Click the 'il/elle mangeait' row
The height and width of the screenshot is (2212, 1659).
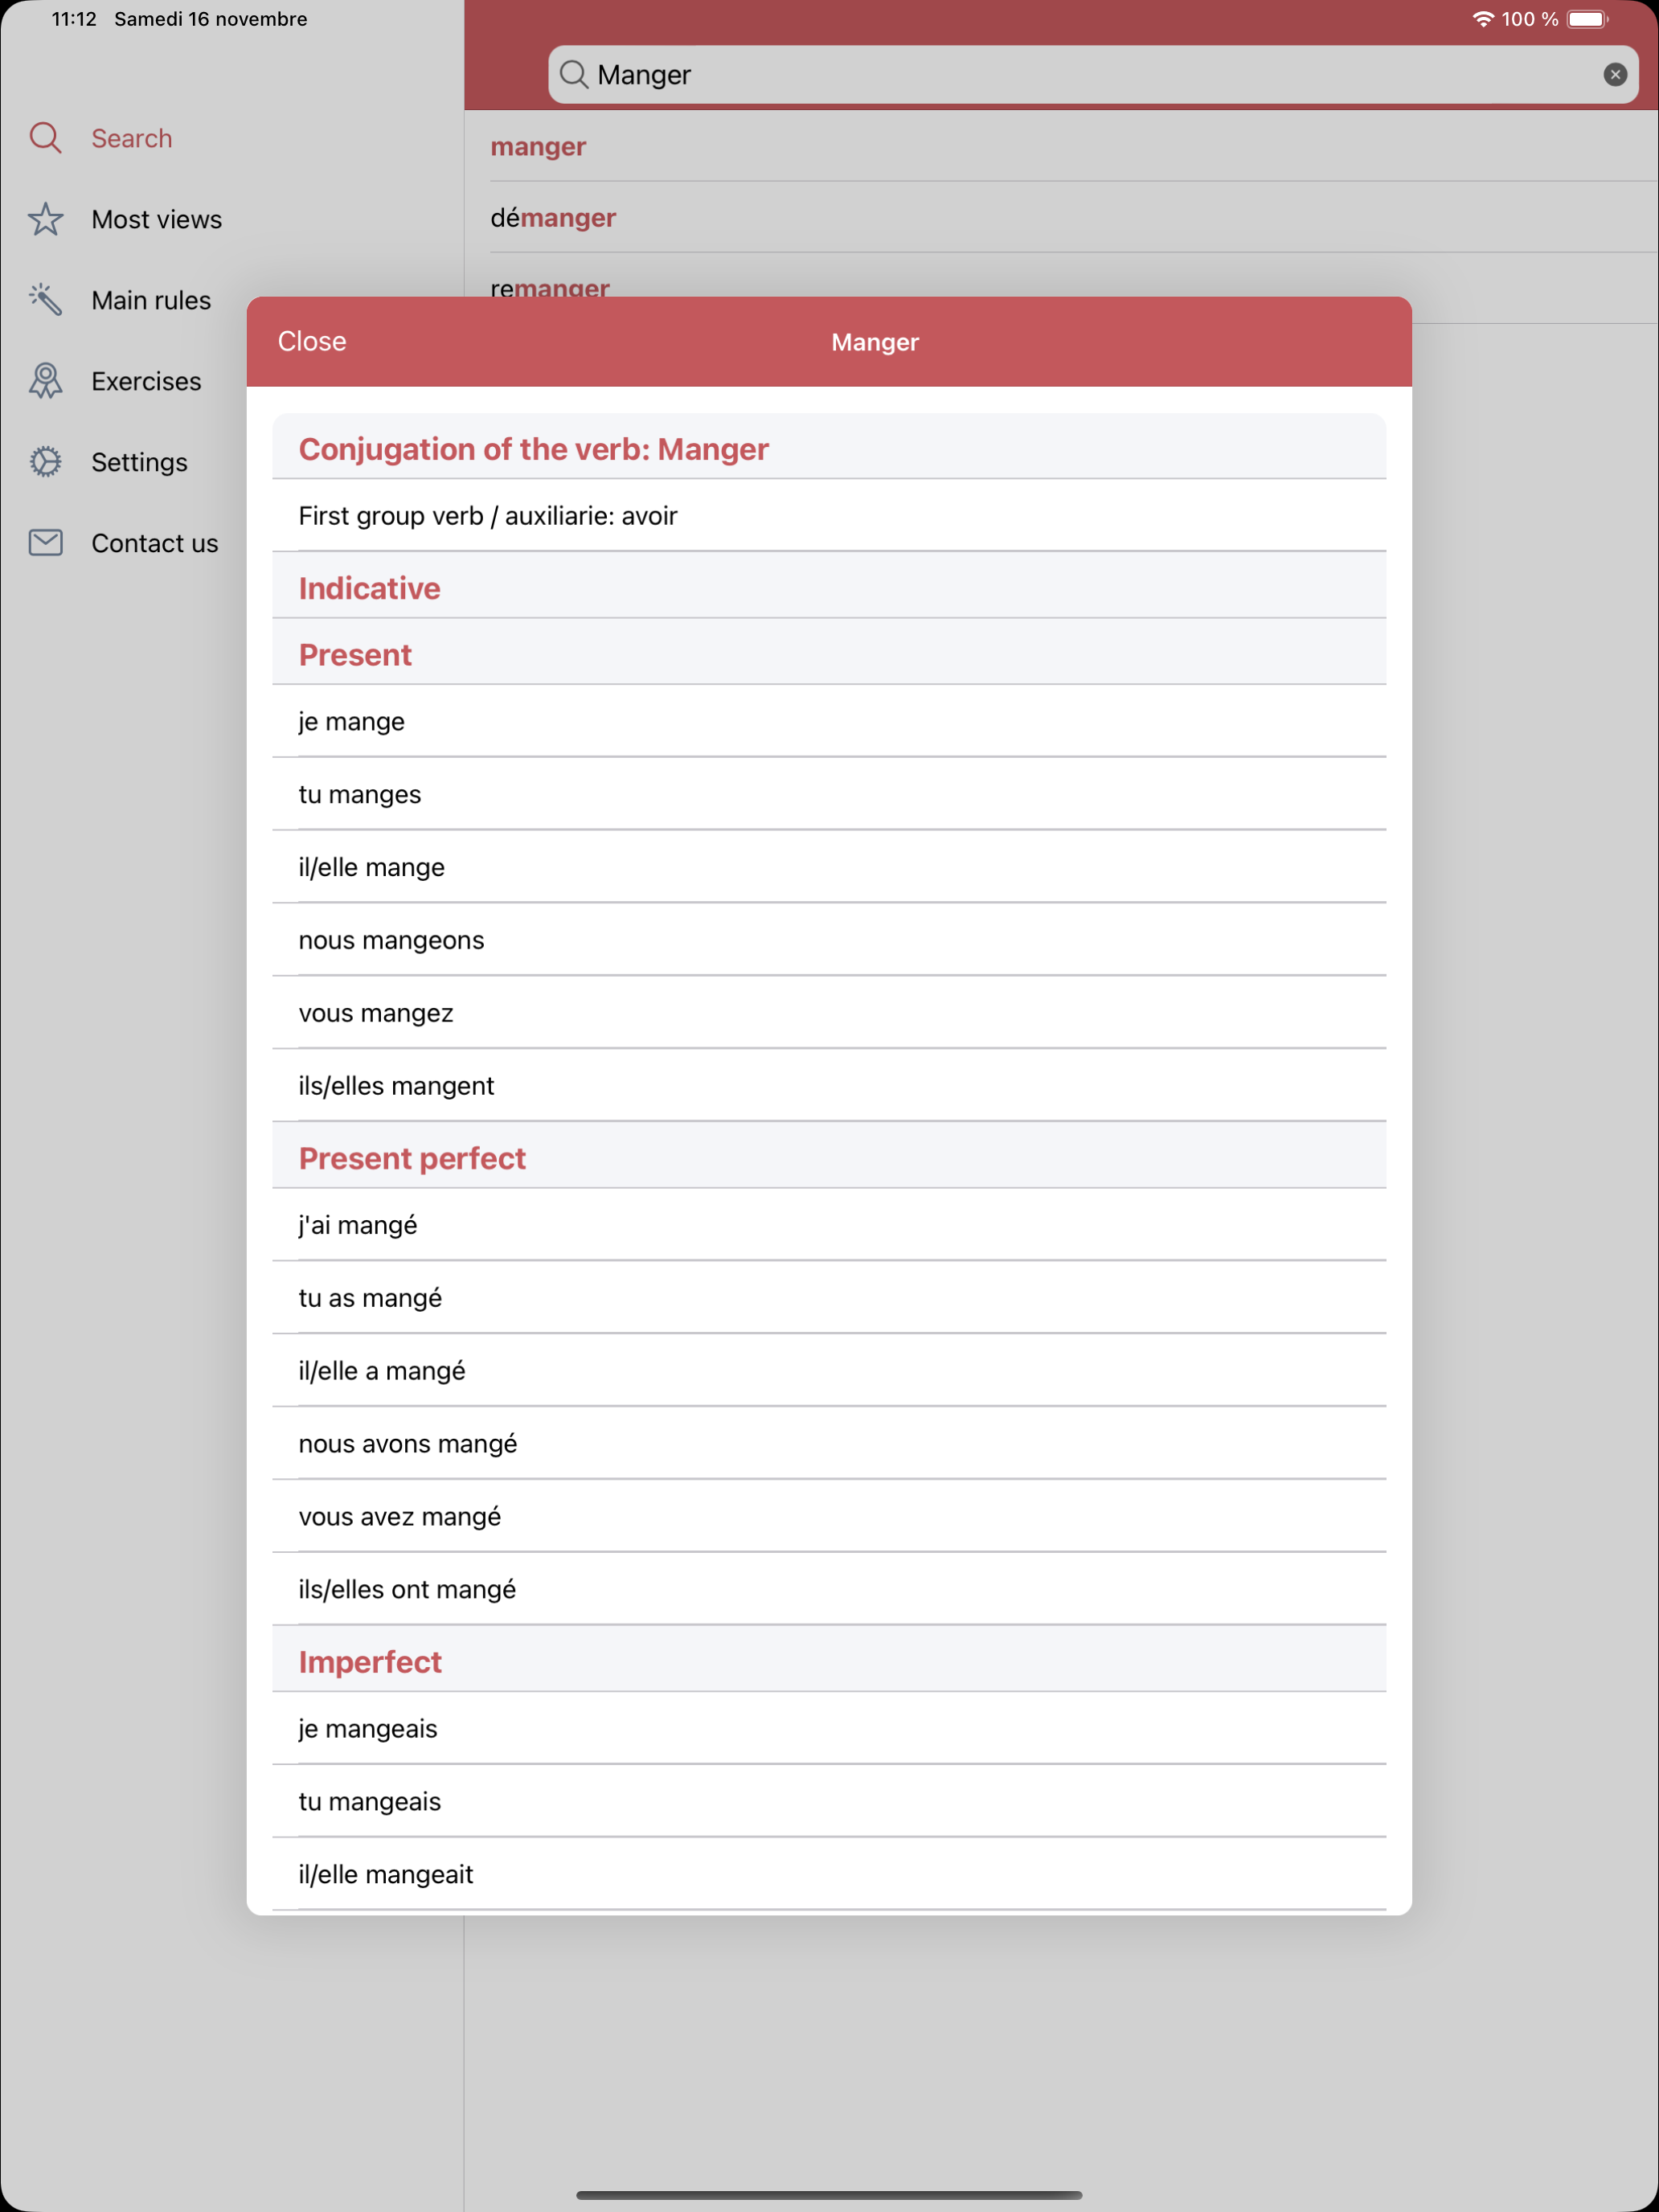pyautogui.click(x=829, y=1875)
